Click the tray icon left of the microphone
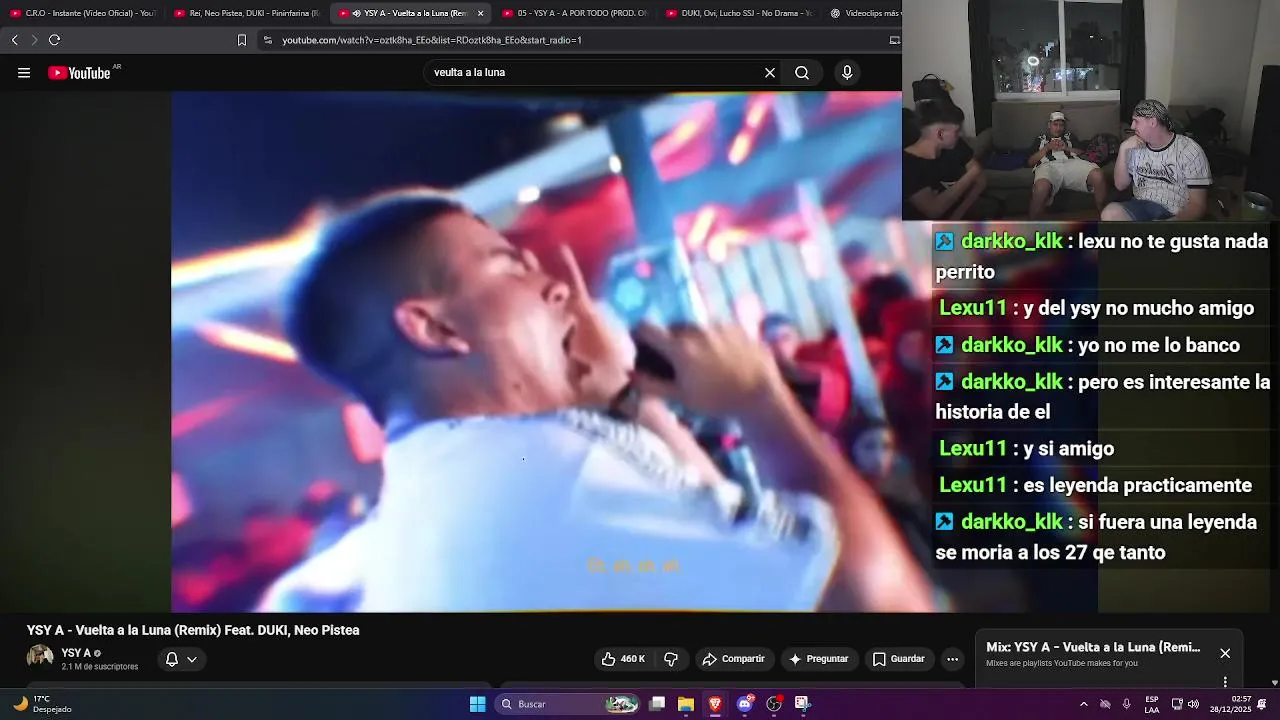The height and width of the screenshot is (720, 1280). pos(1105,704)
